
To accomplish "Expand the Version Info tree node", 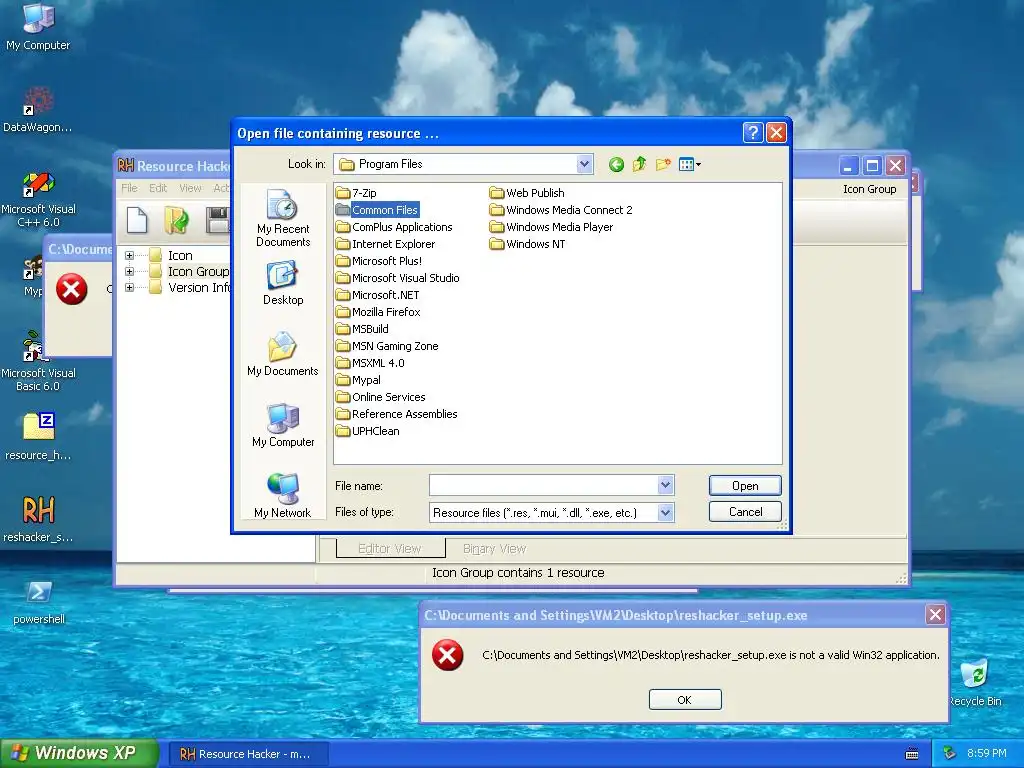I will [129, 287].
